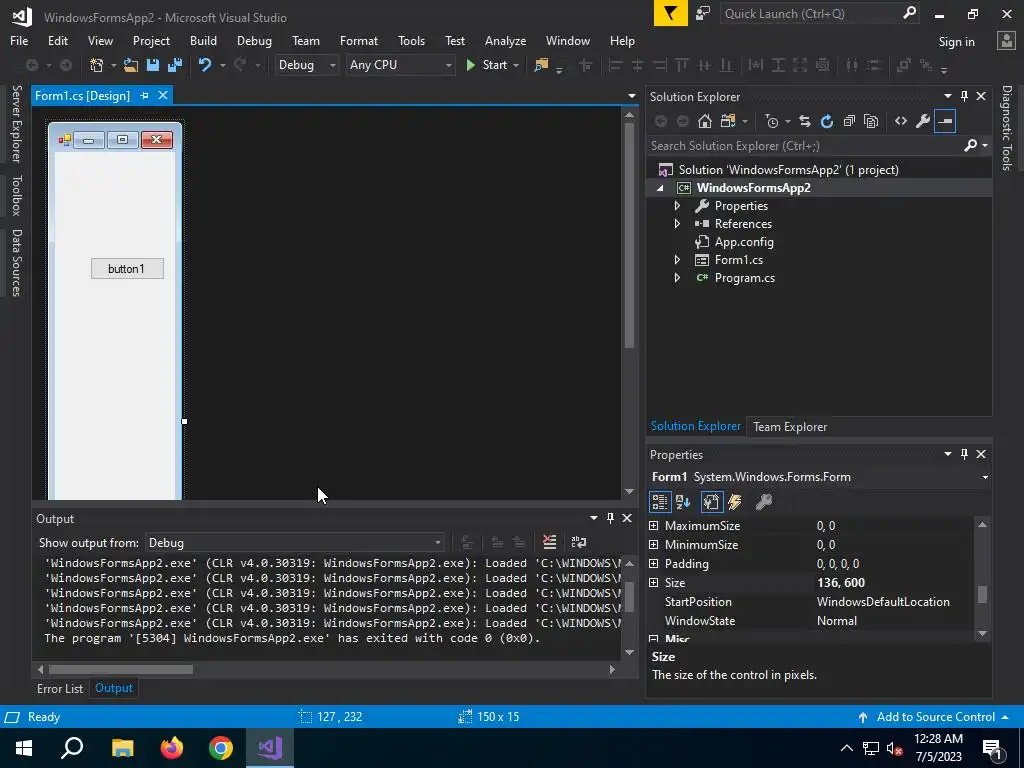Viewport: 1024px width, 768px height.
Task: Expand the References node in Solution Explorer
Action: point(677,224)
